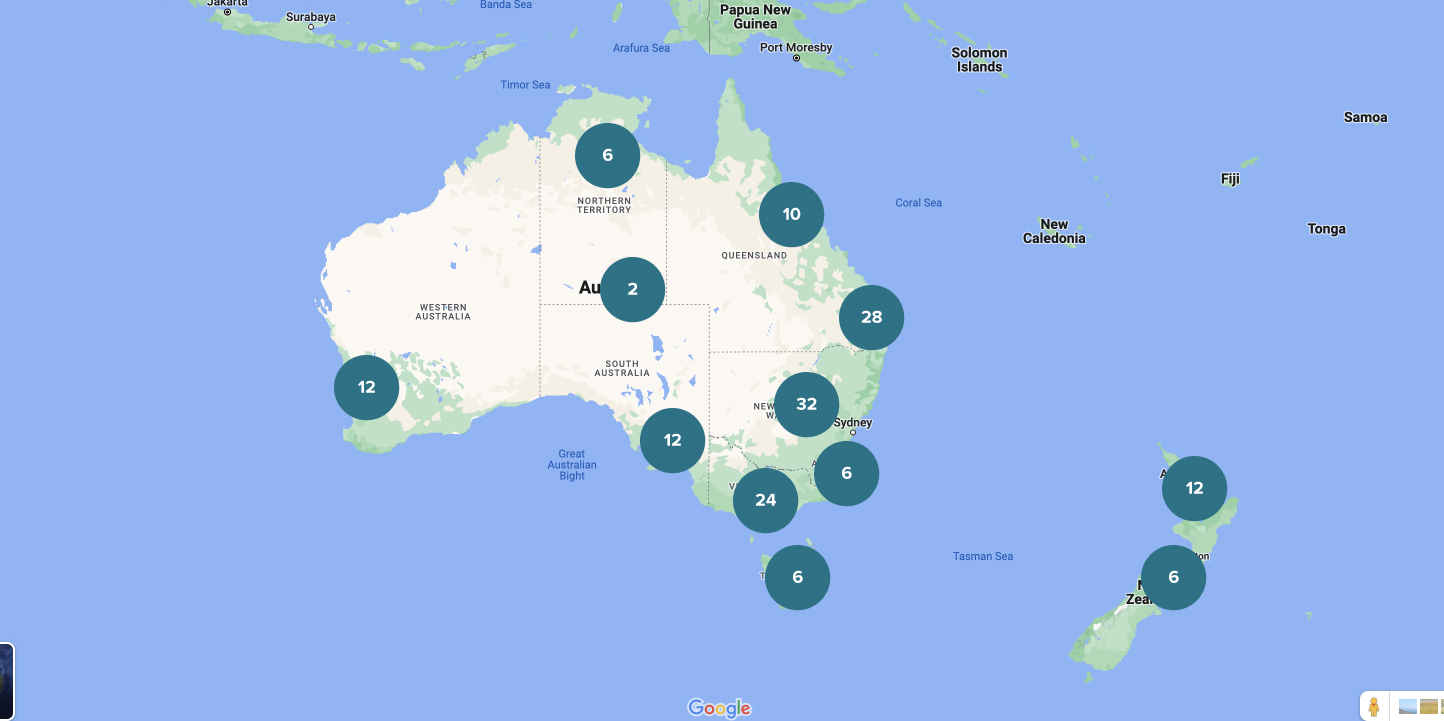Click the Tasman Sea label
The height and width of the screenshot is (721, 1444).
pyautogui.click(x=983, y=556)
